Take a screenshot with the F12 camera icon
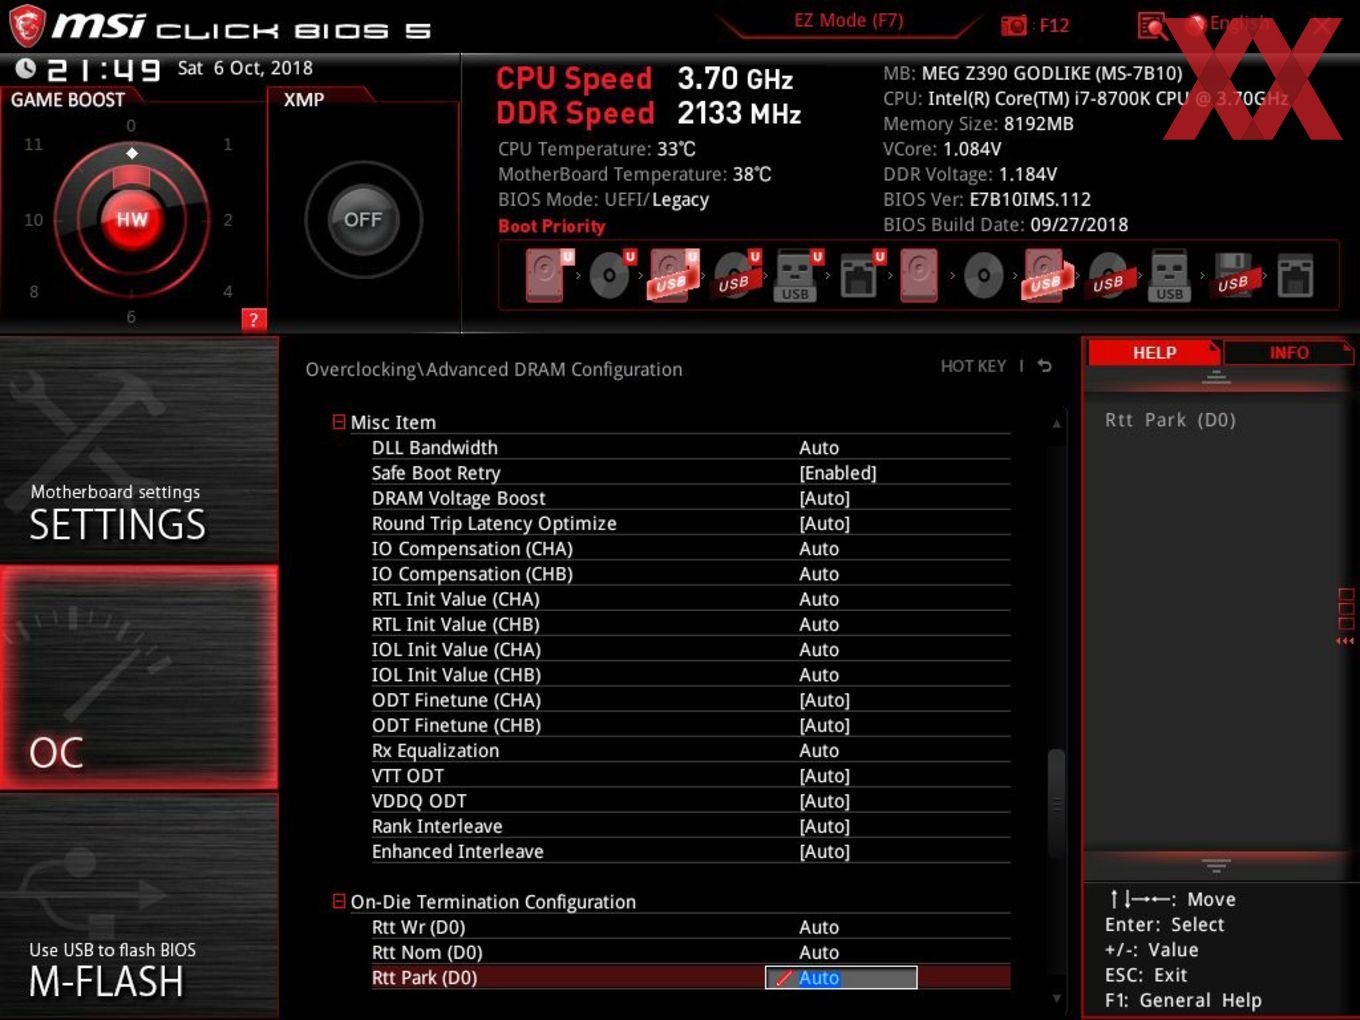Image resolution: width=1360 pixels, height=1020 pixels. click(1014, 25)
